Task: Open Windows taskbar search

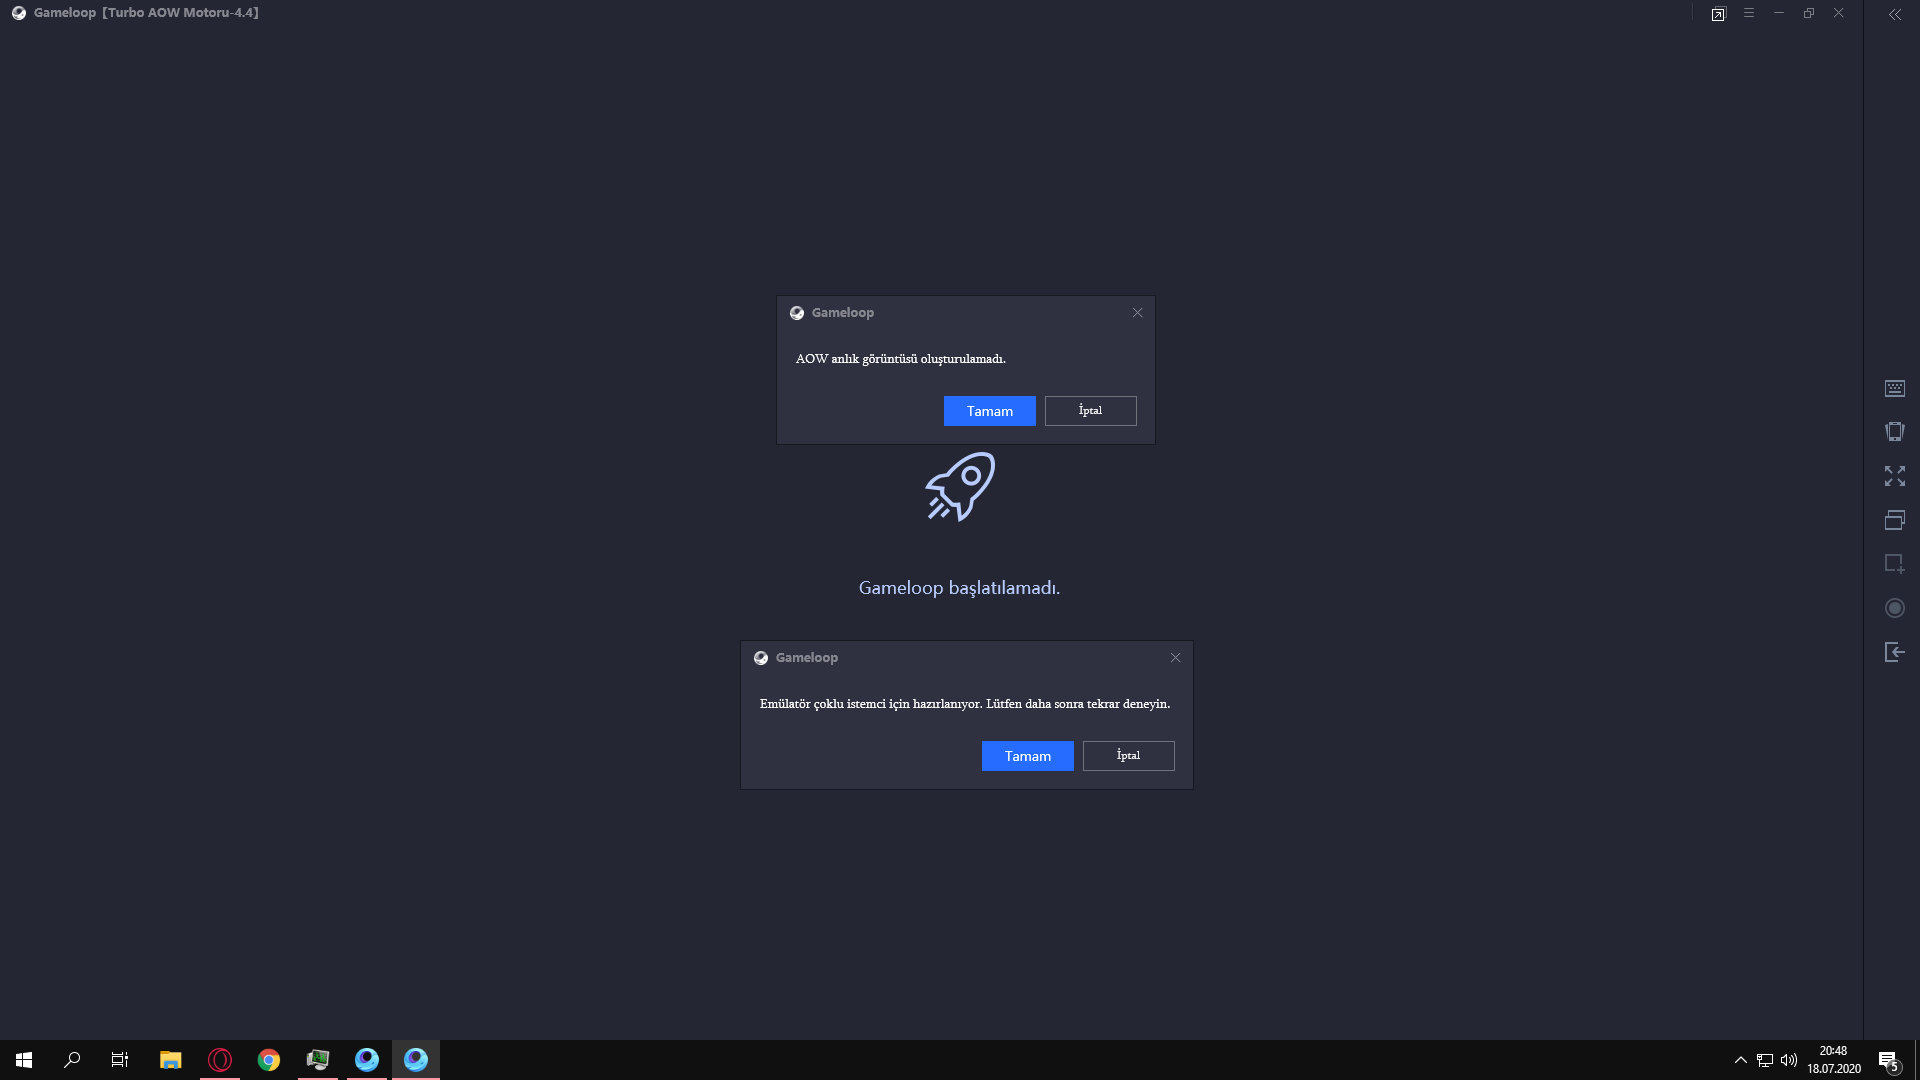Action: (x=72, y=1060)
